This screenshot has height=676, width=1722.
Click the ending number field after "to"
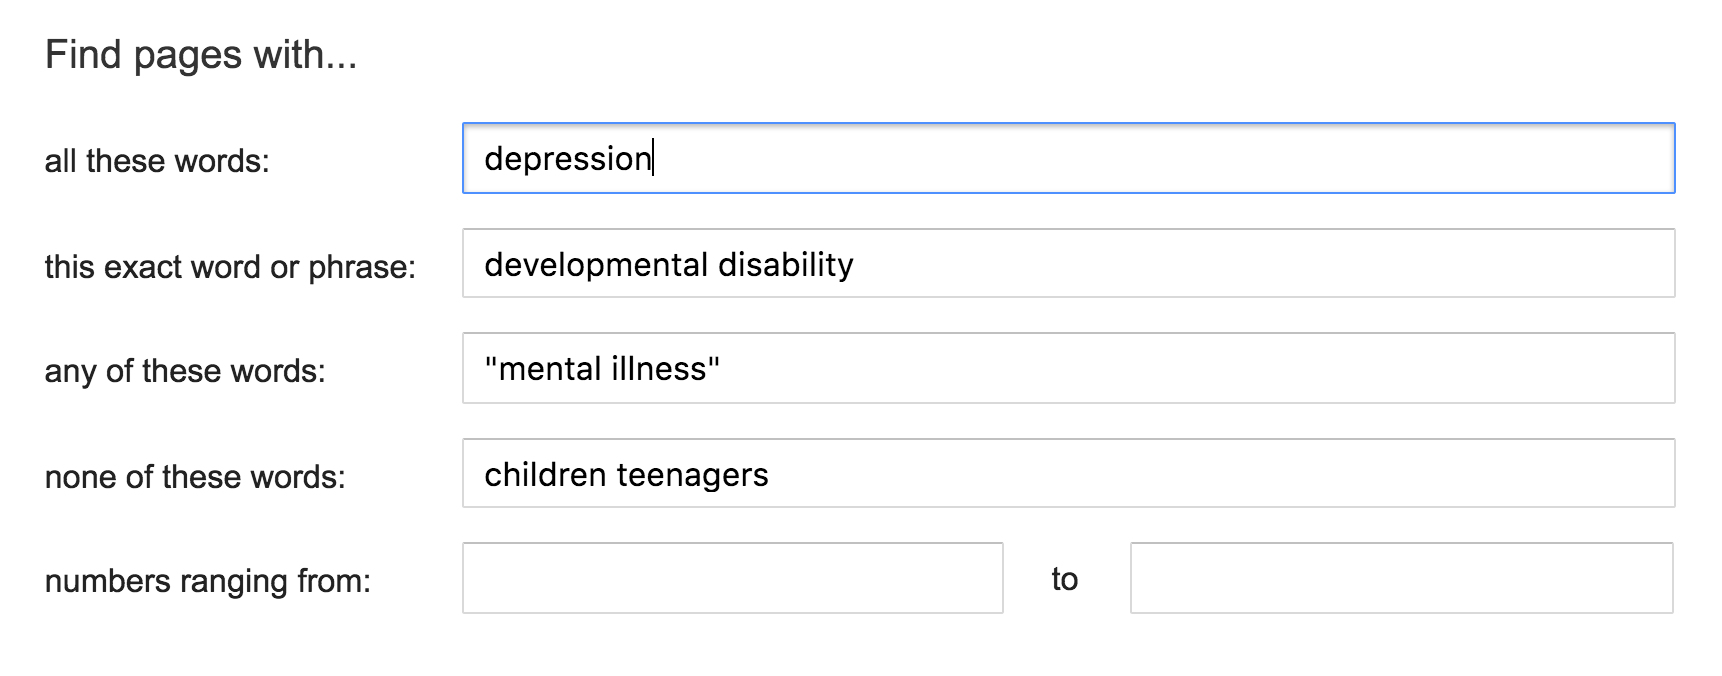(x=1401, y=578)
